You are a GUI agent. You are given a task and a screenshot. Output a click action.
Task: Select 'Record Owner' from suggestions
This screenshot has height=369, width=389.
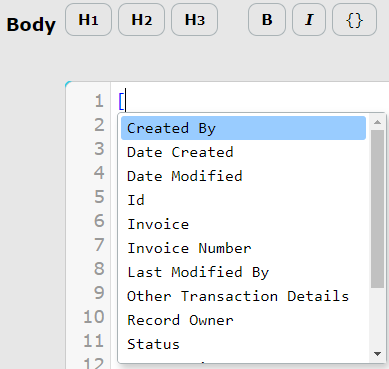tap(243, 320)
